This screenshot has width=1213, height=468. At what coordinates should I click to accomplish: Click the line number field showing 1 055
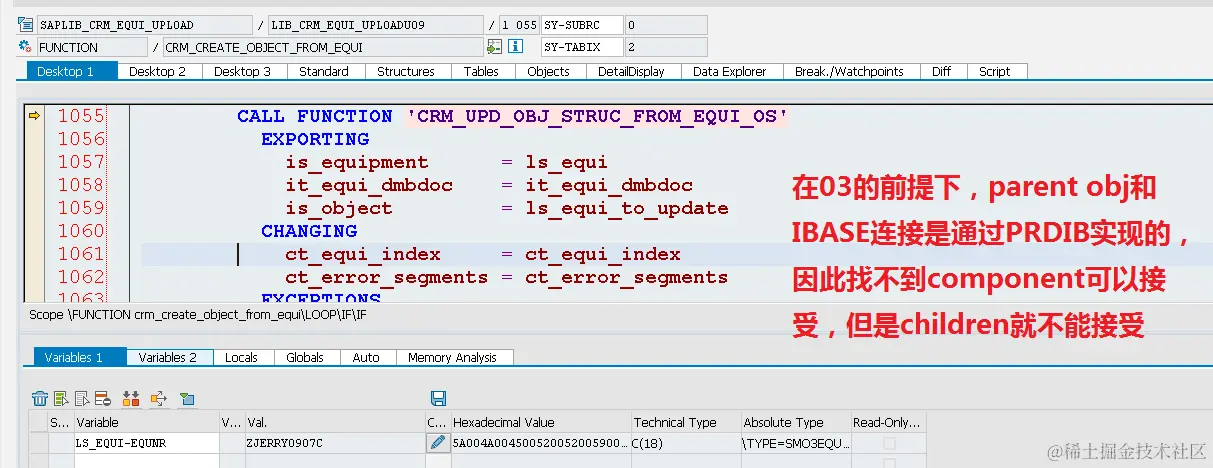coord(518,24)
